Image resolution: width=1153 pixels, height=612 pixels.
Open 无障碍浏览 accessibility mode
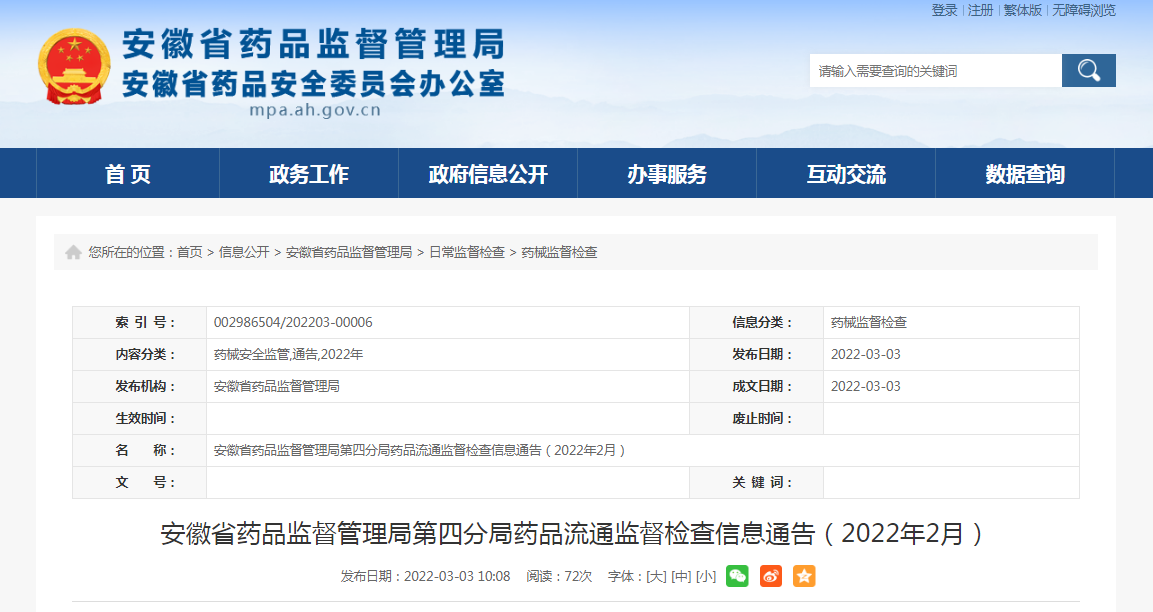(1084, 10)
